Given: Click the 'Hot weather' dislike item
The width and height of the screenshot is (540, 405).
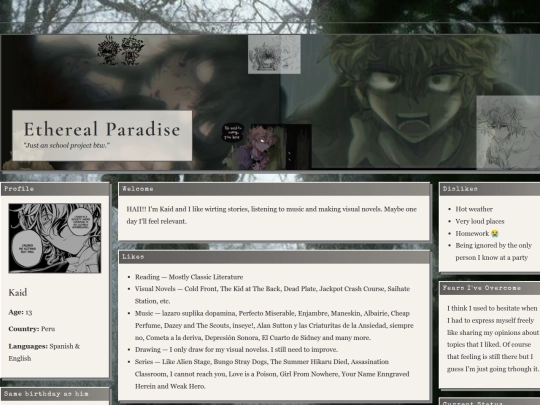Looking at the screenshot, I should pos(474,209).
